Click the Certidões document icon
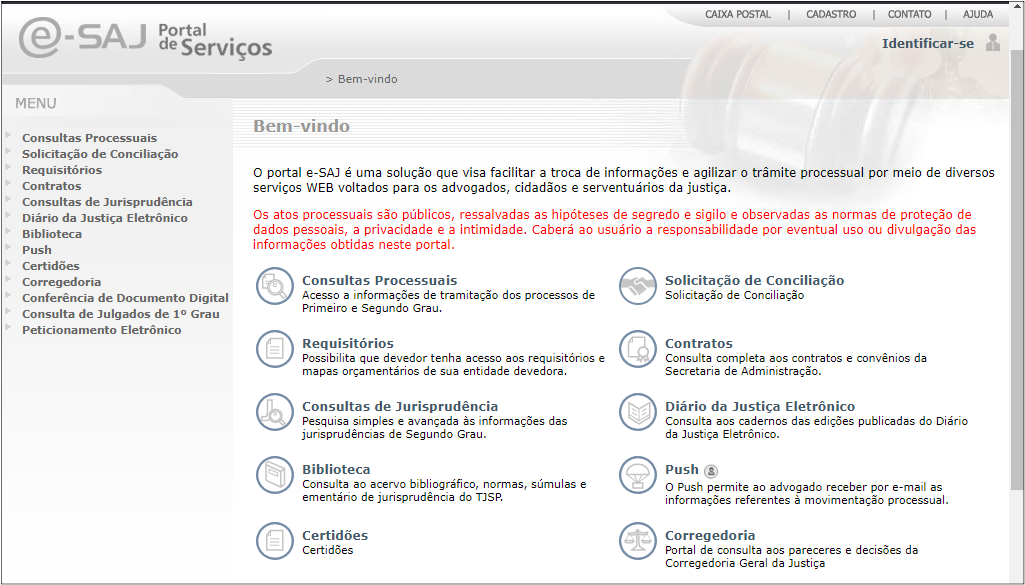The image size is (1025, 585). (275, 541)
